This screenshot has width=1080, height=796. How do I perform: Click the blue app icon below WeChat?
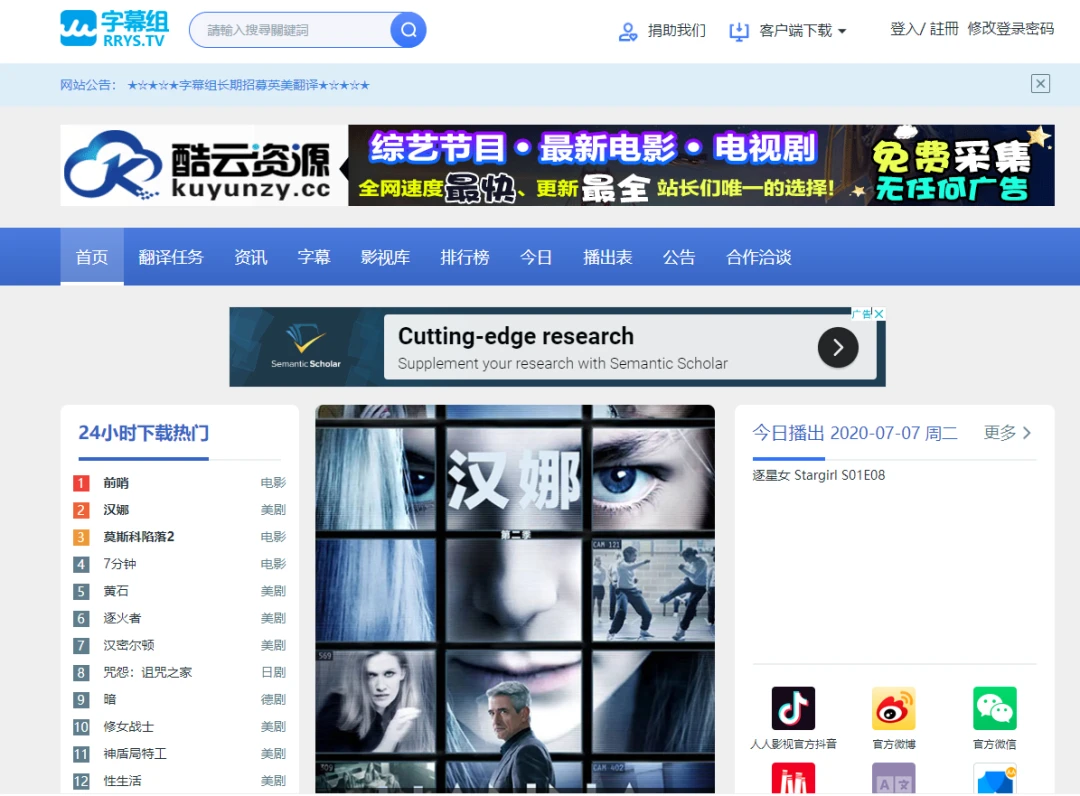click(x=995, y=779)
